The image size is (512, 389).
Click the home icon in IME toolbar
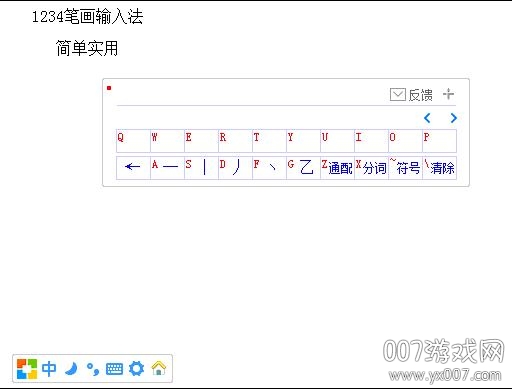[159, 368]
